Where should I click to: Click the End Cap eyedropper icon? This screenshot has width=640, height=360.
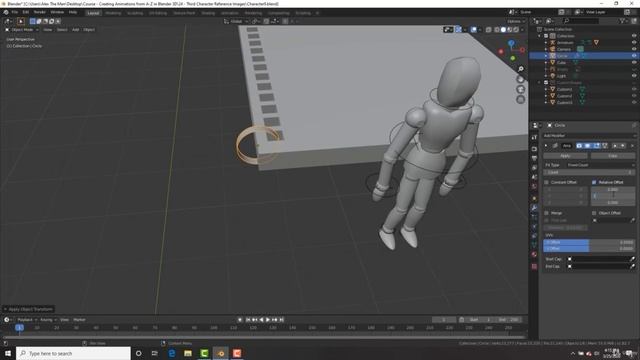click(632, 267)
